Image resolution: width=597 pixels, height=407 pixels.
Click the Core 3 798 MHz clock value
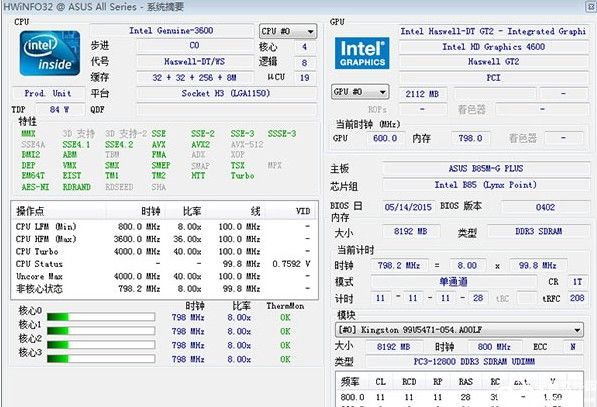pyautogui.click(x=188, y=359)
